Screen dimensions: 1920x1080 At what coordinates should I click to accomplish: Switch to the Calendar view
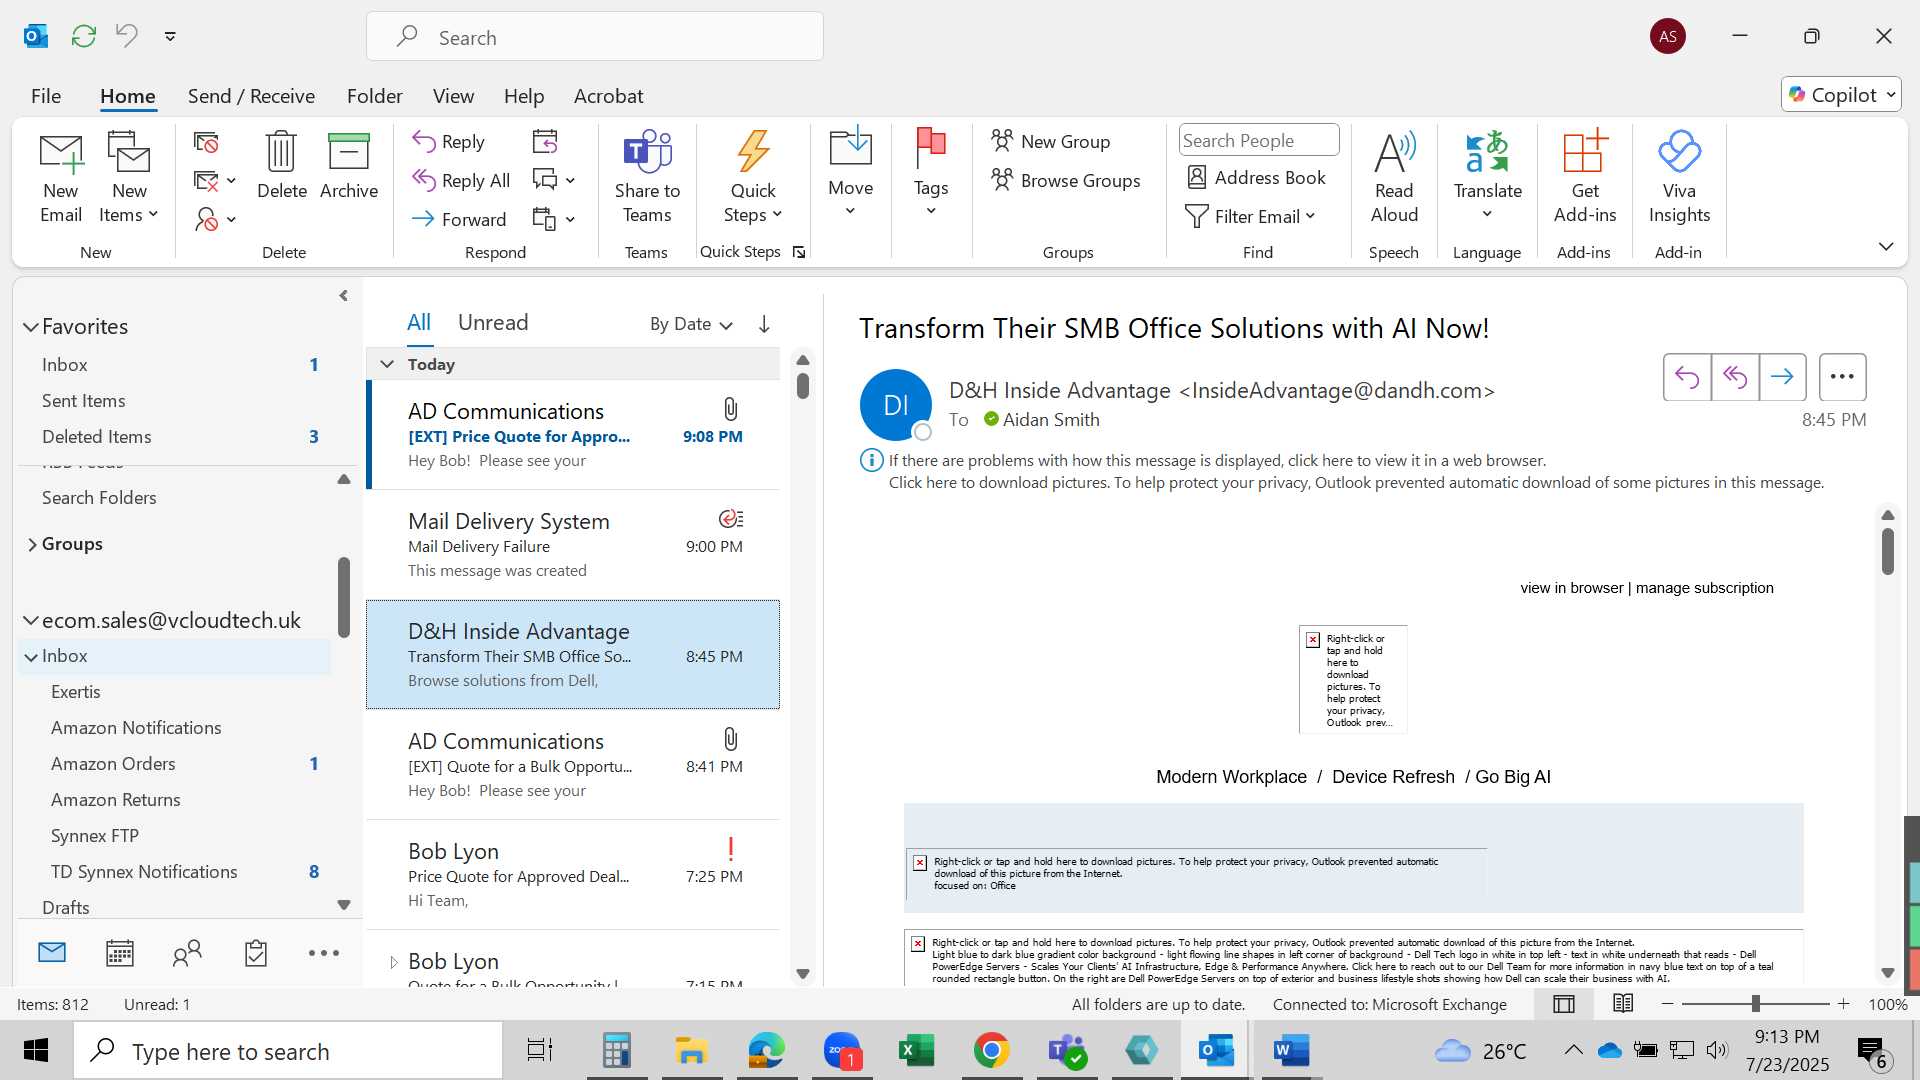(120, 954)
